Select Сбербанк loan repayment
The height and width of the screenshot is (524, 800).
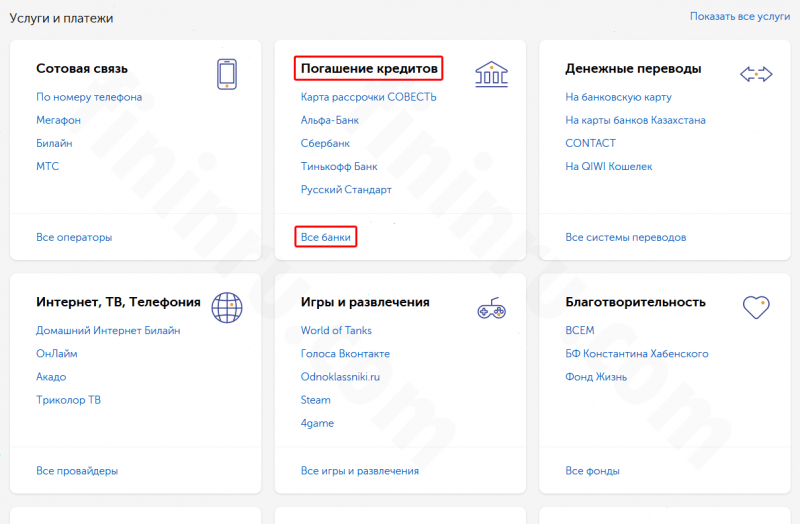(x=325, y=143)
